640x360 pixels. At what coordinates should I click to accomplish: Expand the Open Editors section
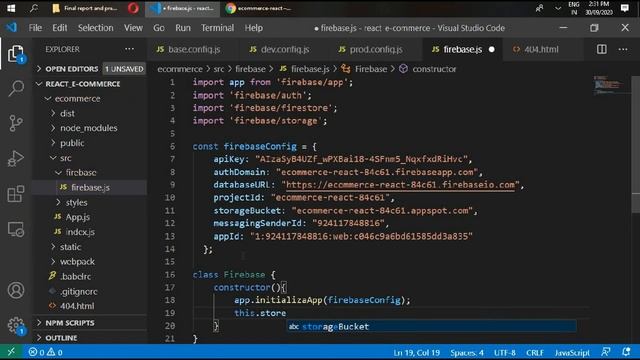click(x=90, y=69)
